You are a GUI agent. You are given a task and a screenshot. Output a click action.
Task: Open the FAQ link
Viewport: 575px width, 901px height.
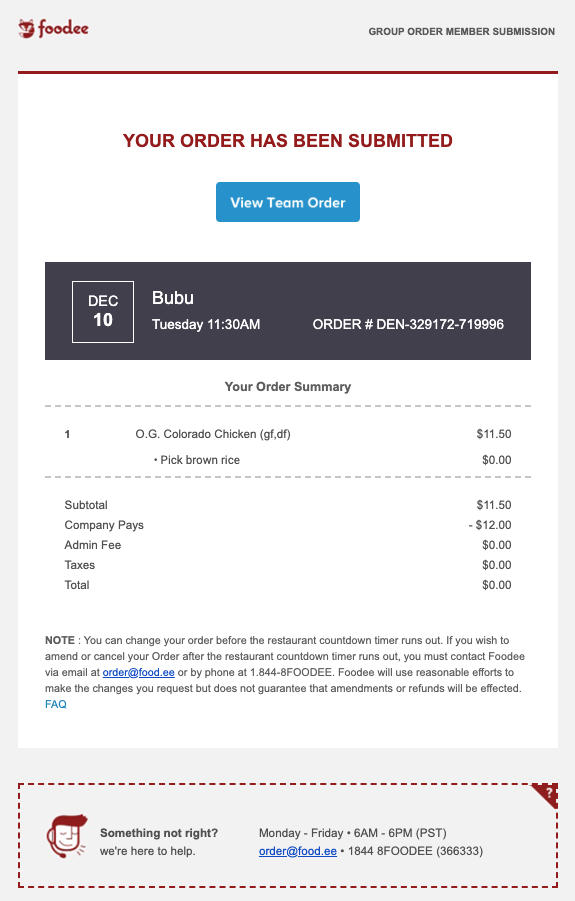pyautogui.click(x=56, y=704)
